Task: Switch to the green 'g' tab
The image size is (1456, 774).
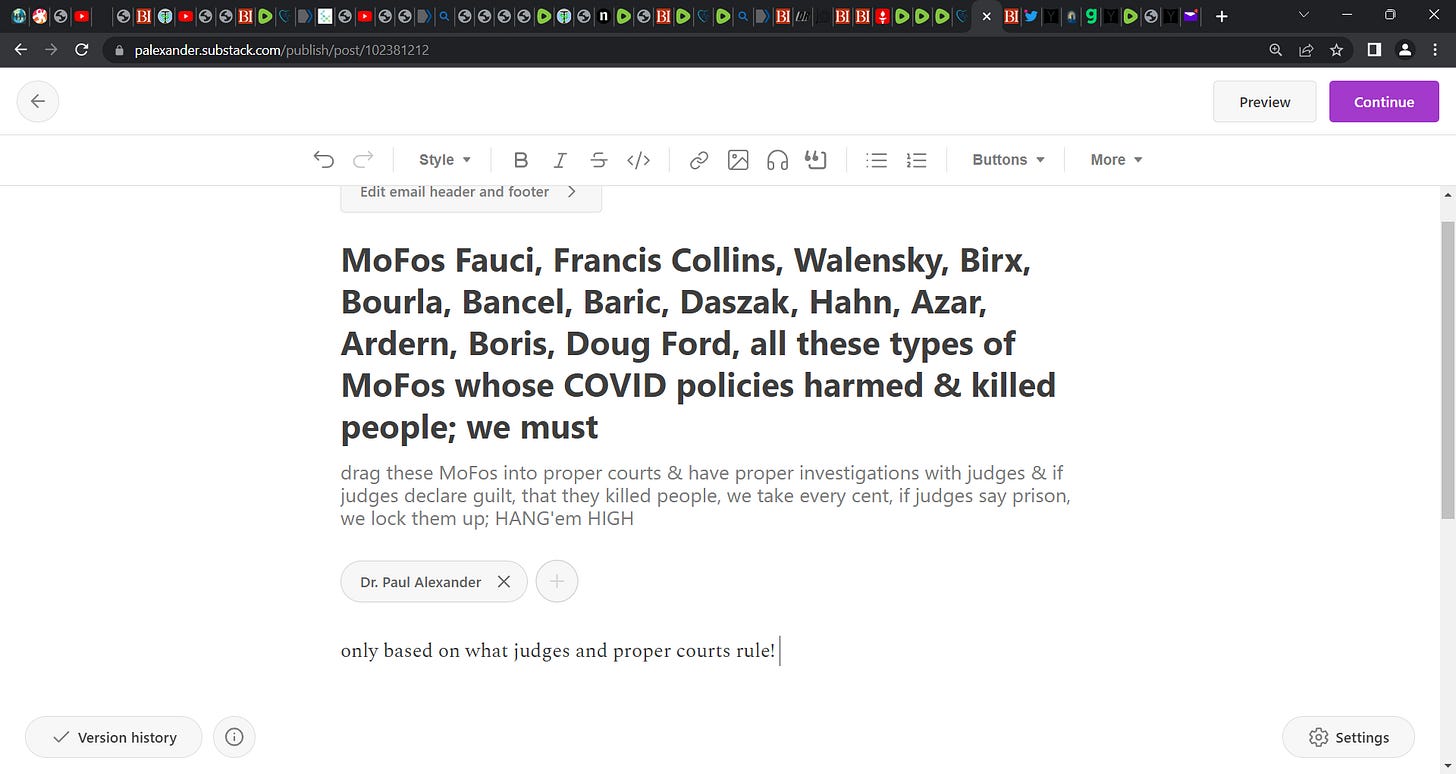Action: pos(1091,16)
